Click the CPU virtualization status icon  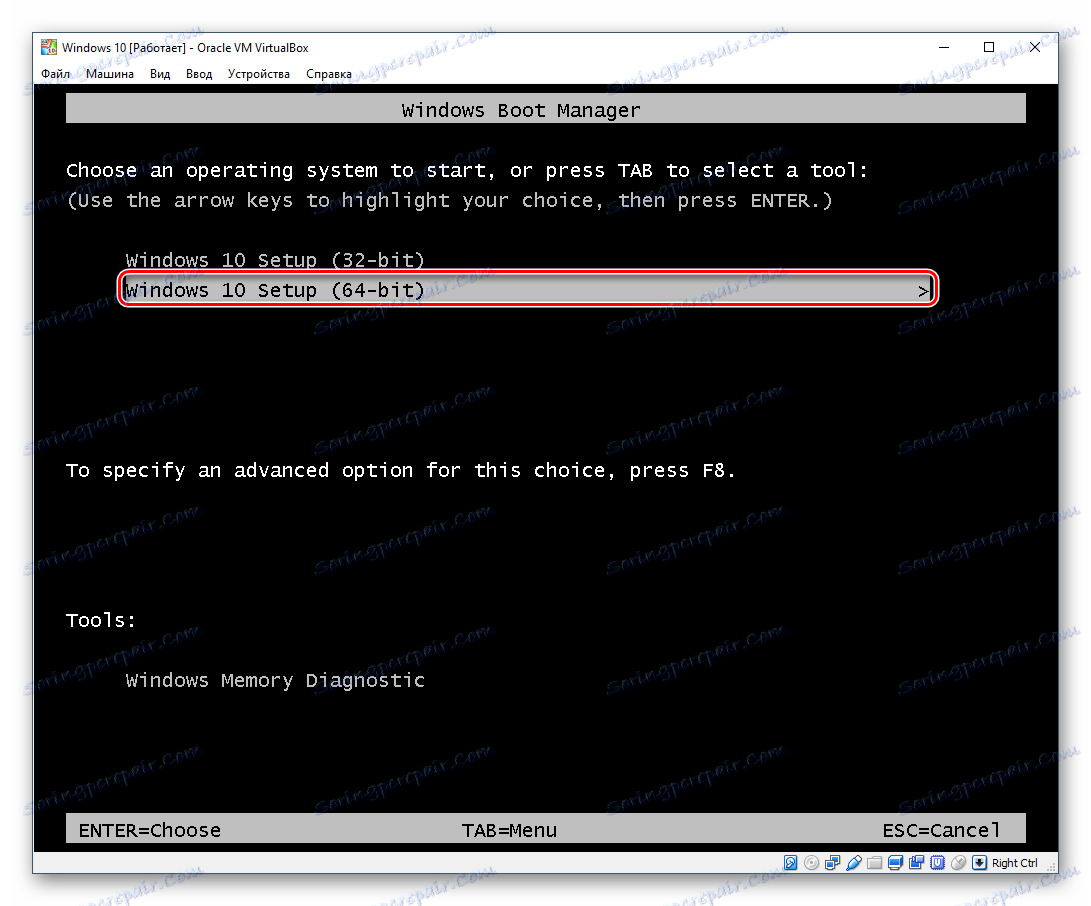[937, 863]
